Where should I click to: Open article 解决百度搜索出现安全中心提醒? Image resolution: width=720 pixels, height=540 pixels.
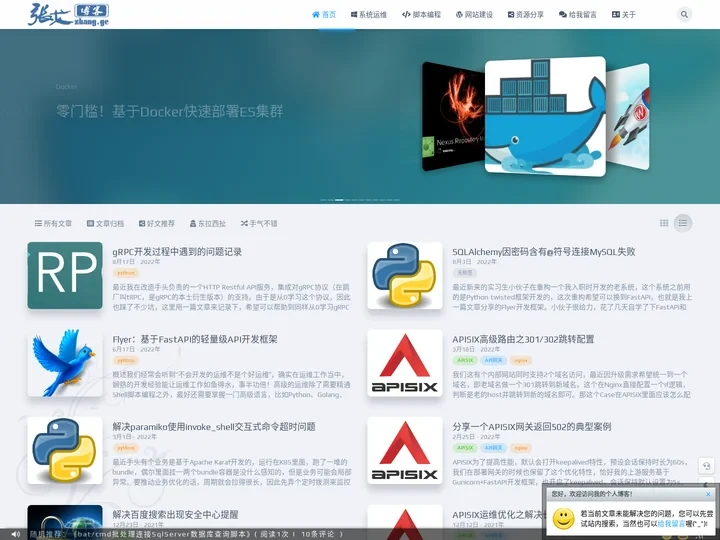pyautogui.click(x=175, y=514)
